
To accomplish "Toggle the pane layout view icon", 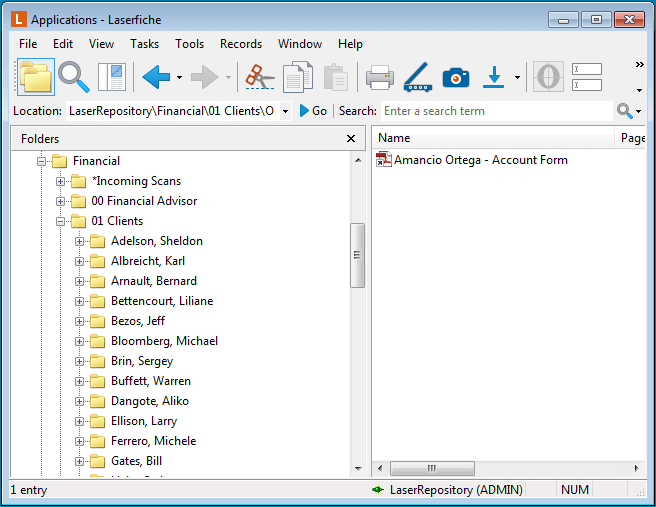I will pos(112,77).
